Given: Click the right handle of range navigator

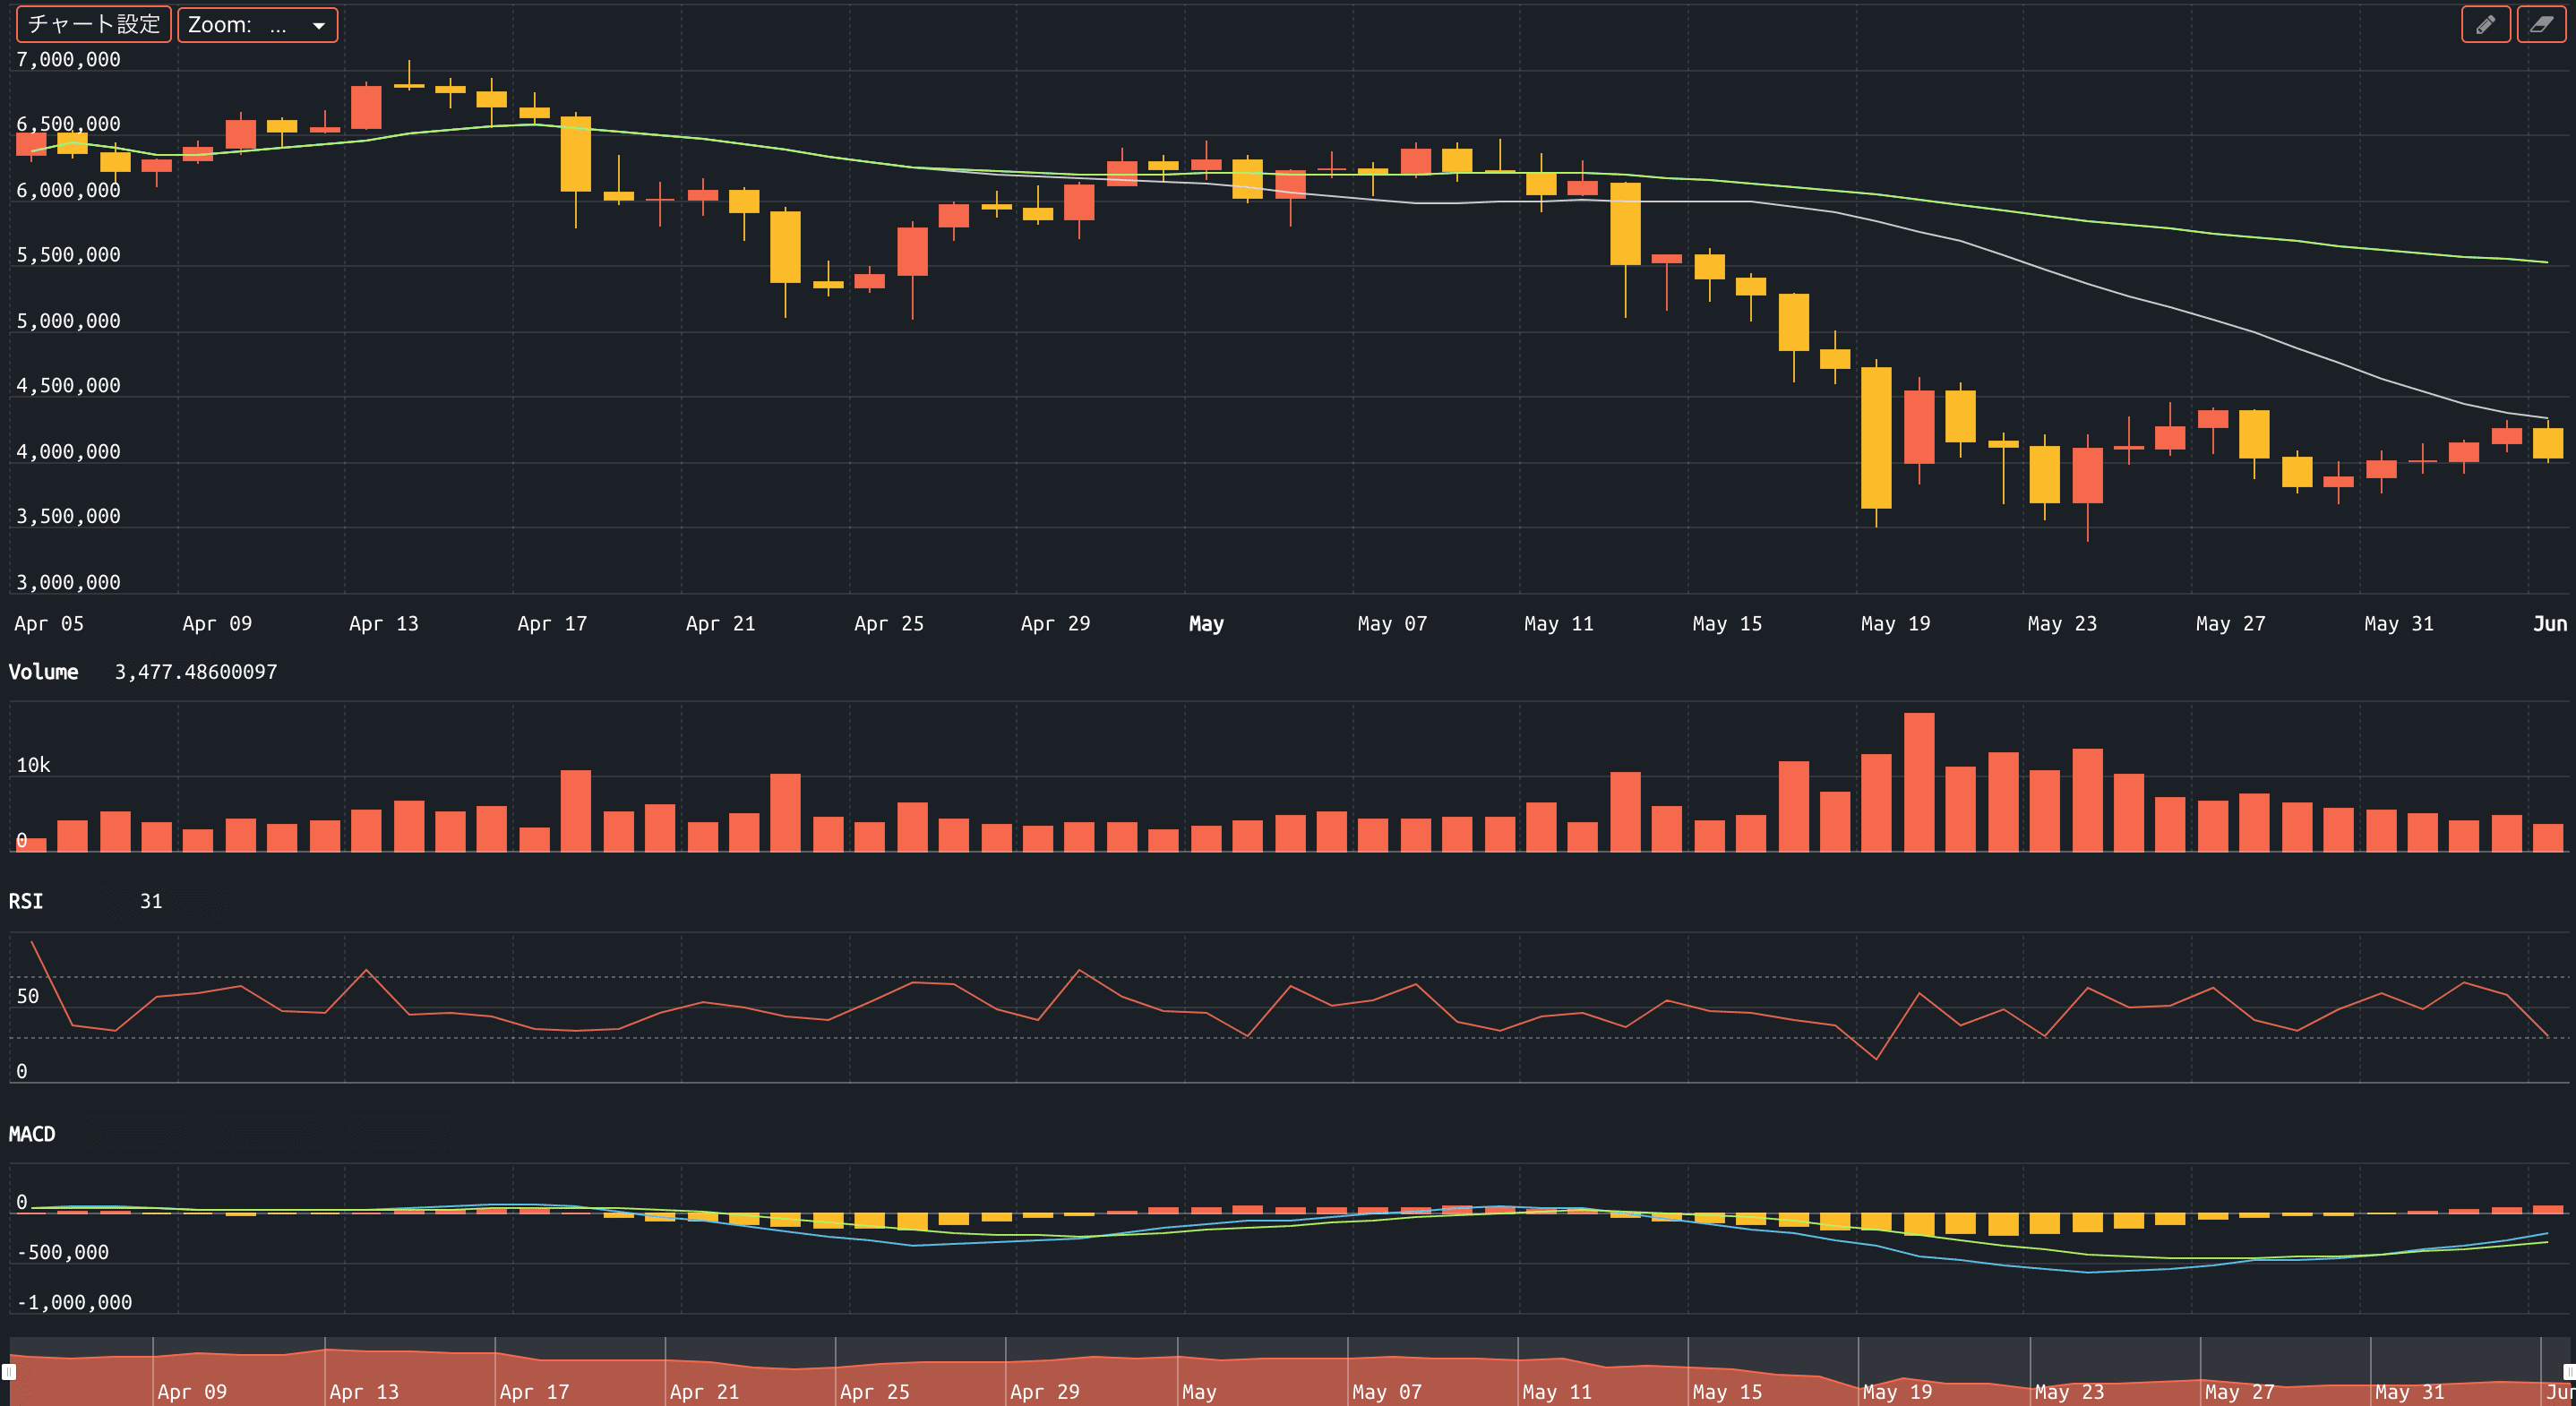Looking at the screenshot, I should [x=2568, y=1372].
